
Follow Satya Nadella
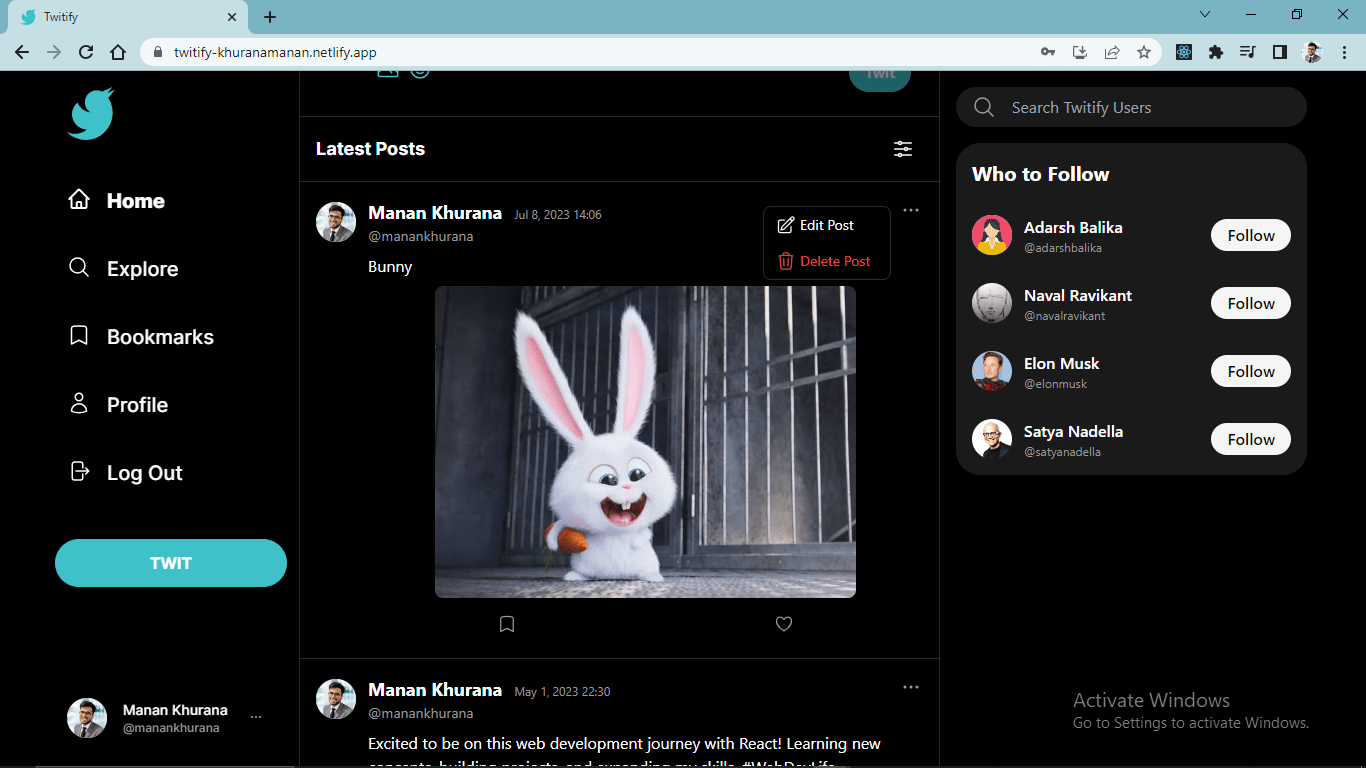1251,439
